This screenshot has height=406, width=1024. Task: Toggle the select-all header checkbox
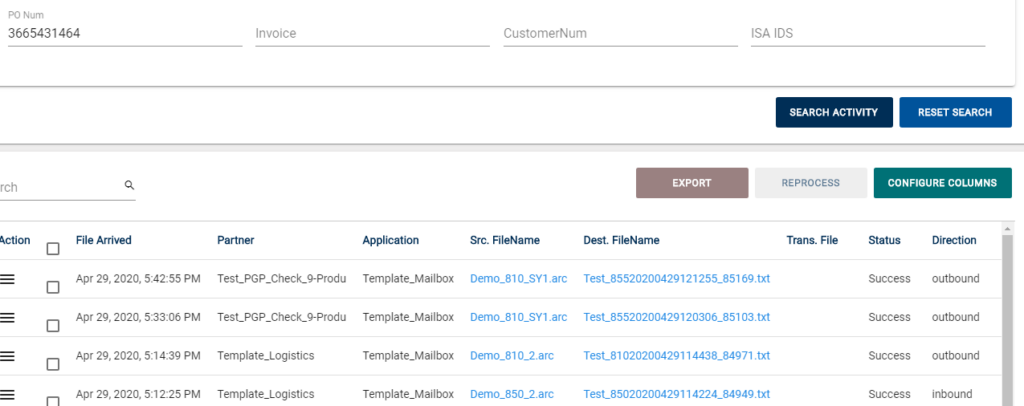coord(53,249)
